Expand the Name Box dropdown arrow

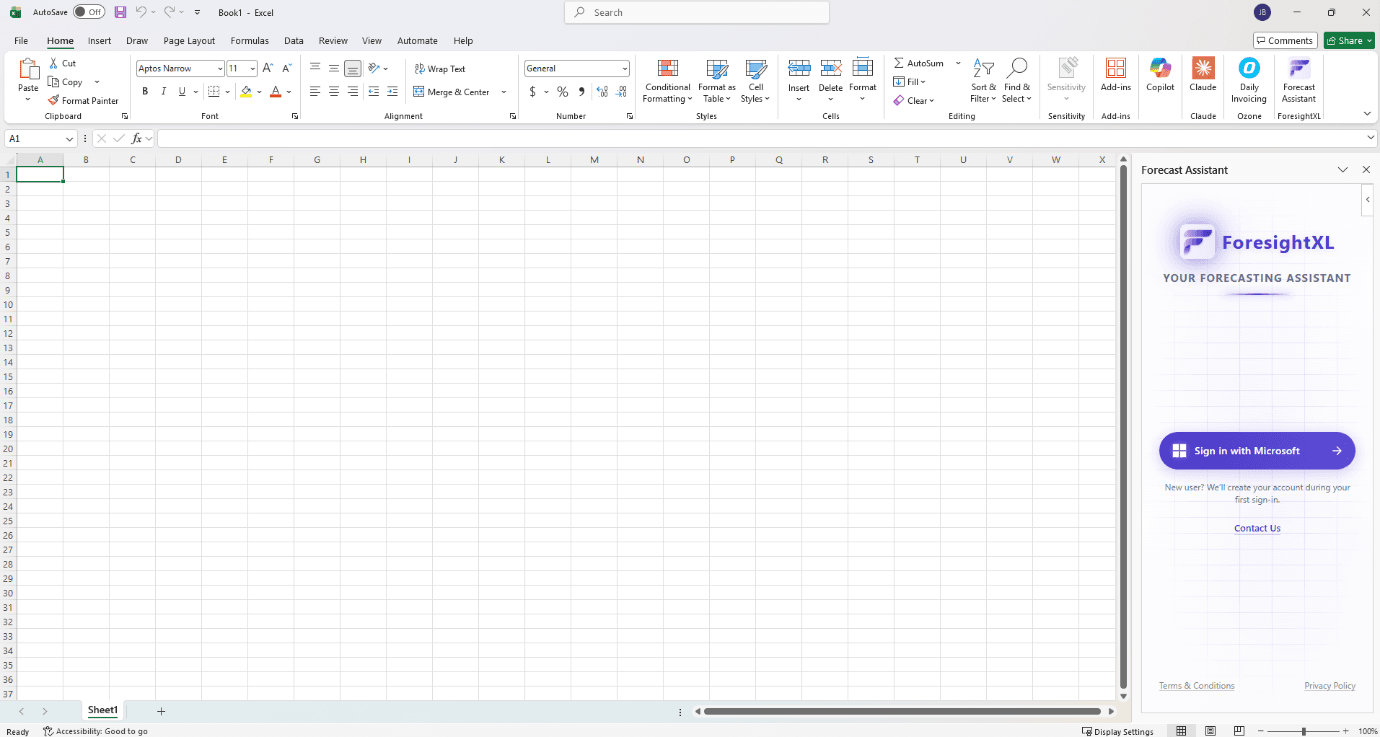click(x=69, y=139)
